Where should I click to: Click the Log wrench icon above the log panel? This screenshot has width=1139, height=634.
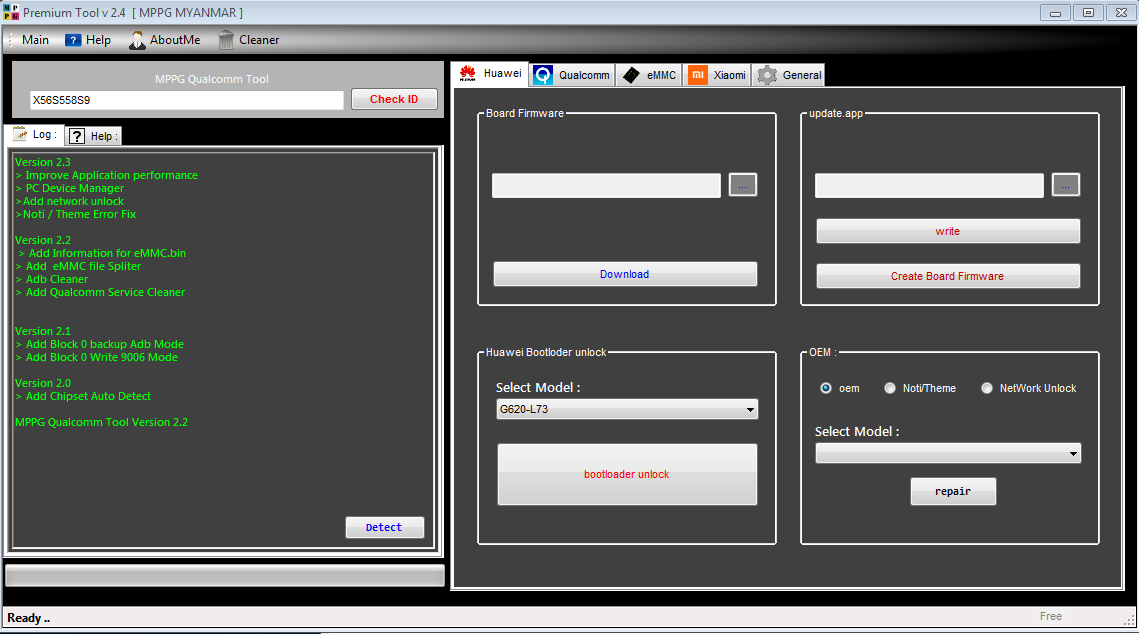21,134
